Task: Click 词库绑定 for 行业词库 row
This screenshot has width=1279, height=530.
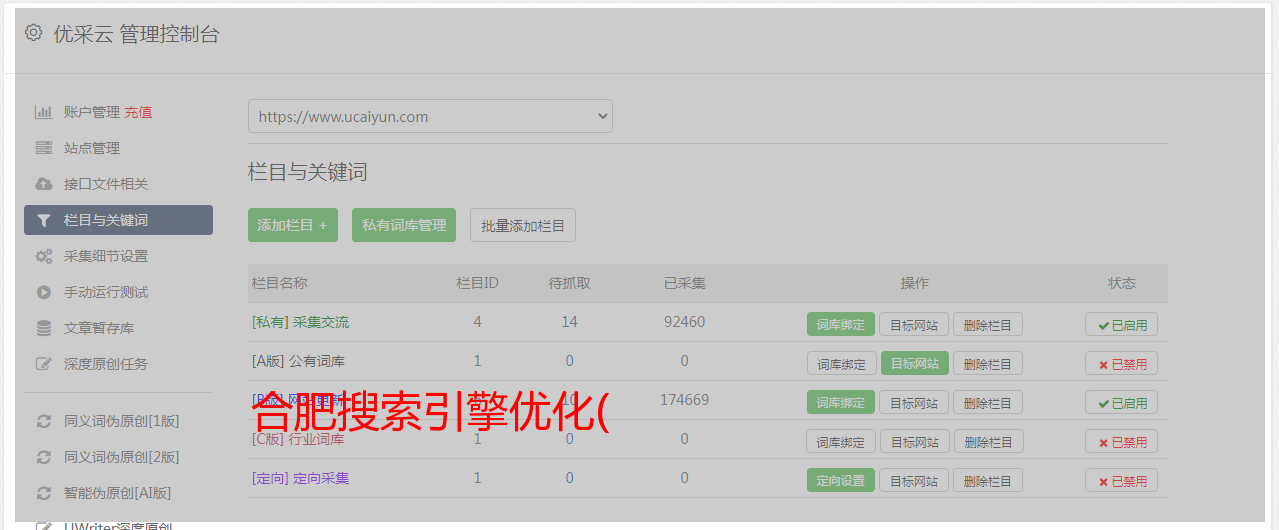Action: [x=841, y=441]
